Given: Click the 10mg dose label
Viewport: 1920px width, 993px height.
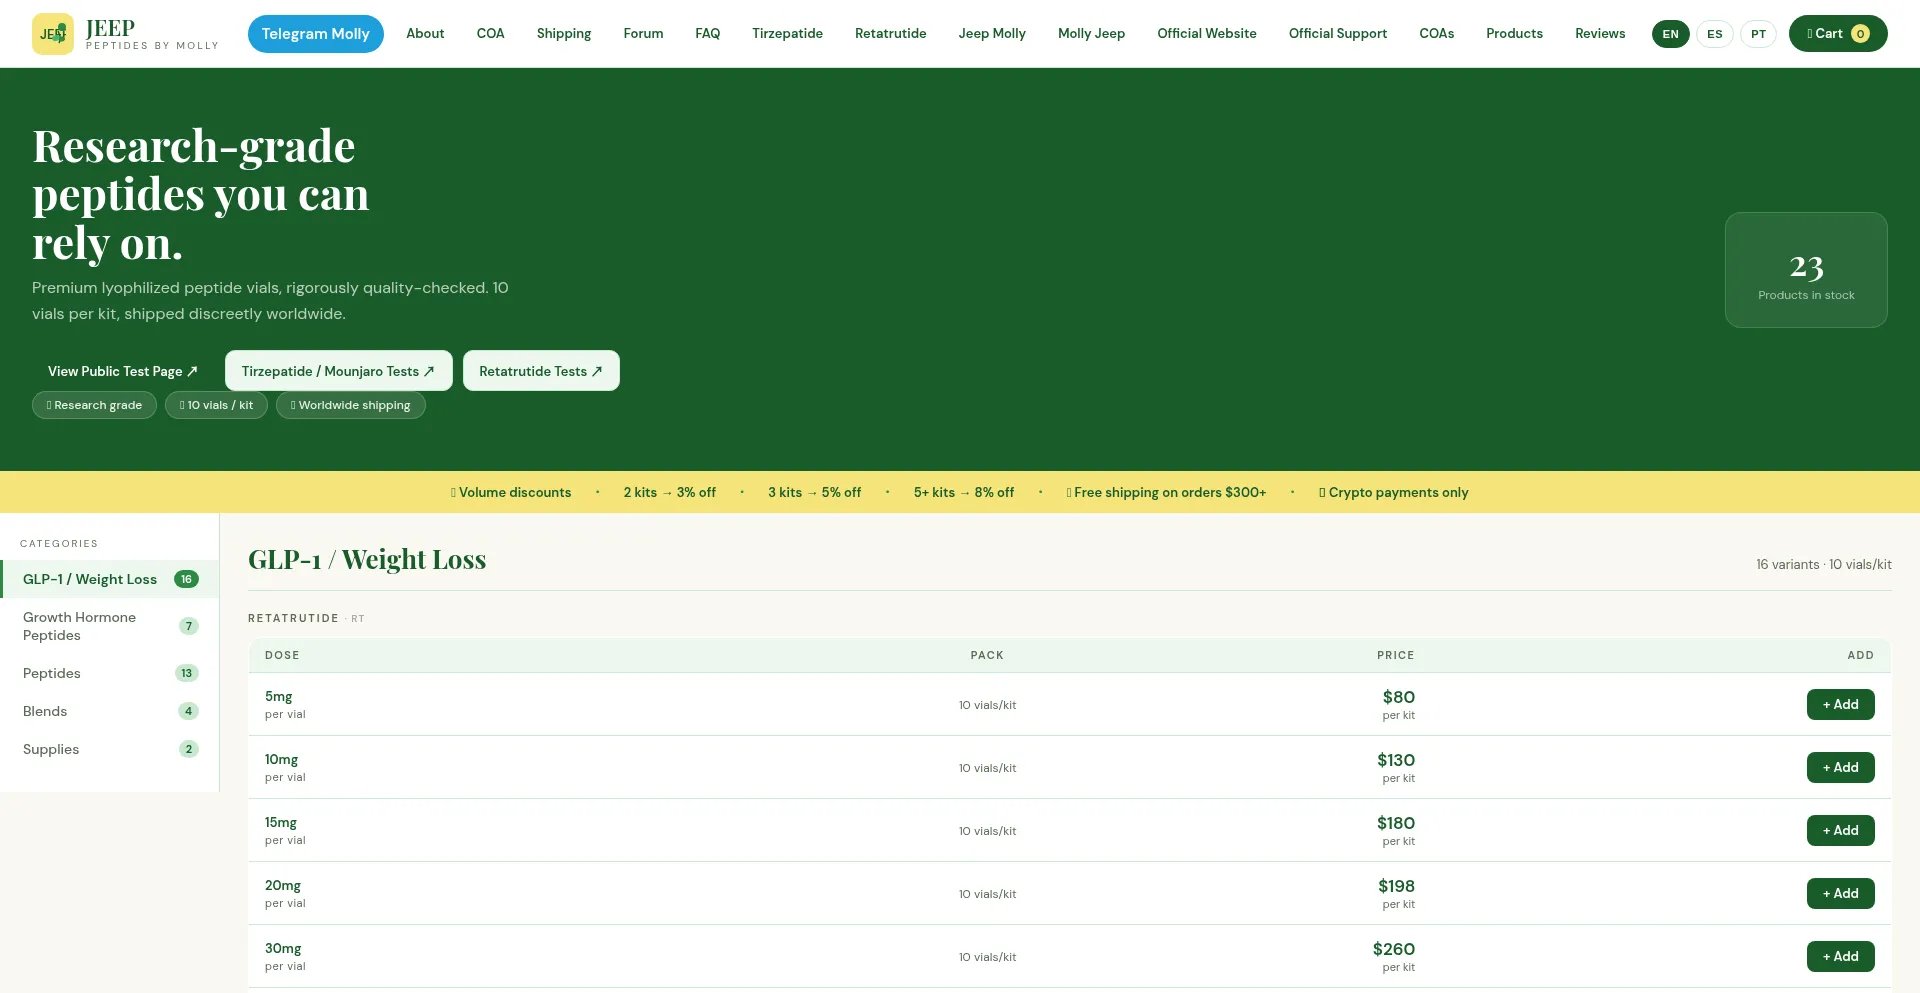Looking at the screenshot, I should pyautogui.click(x=282, y=759).
